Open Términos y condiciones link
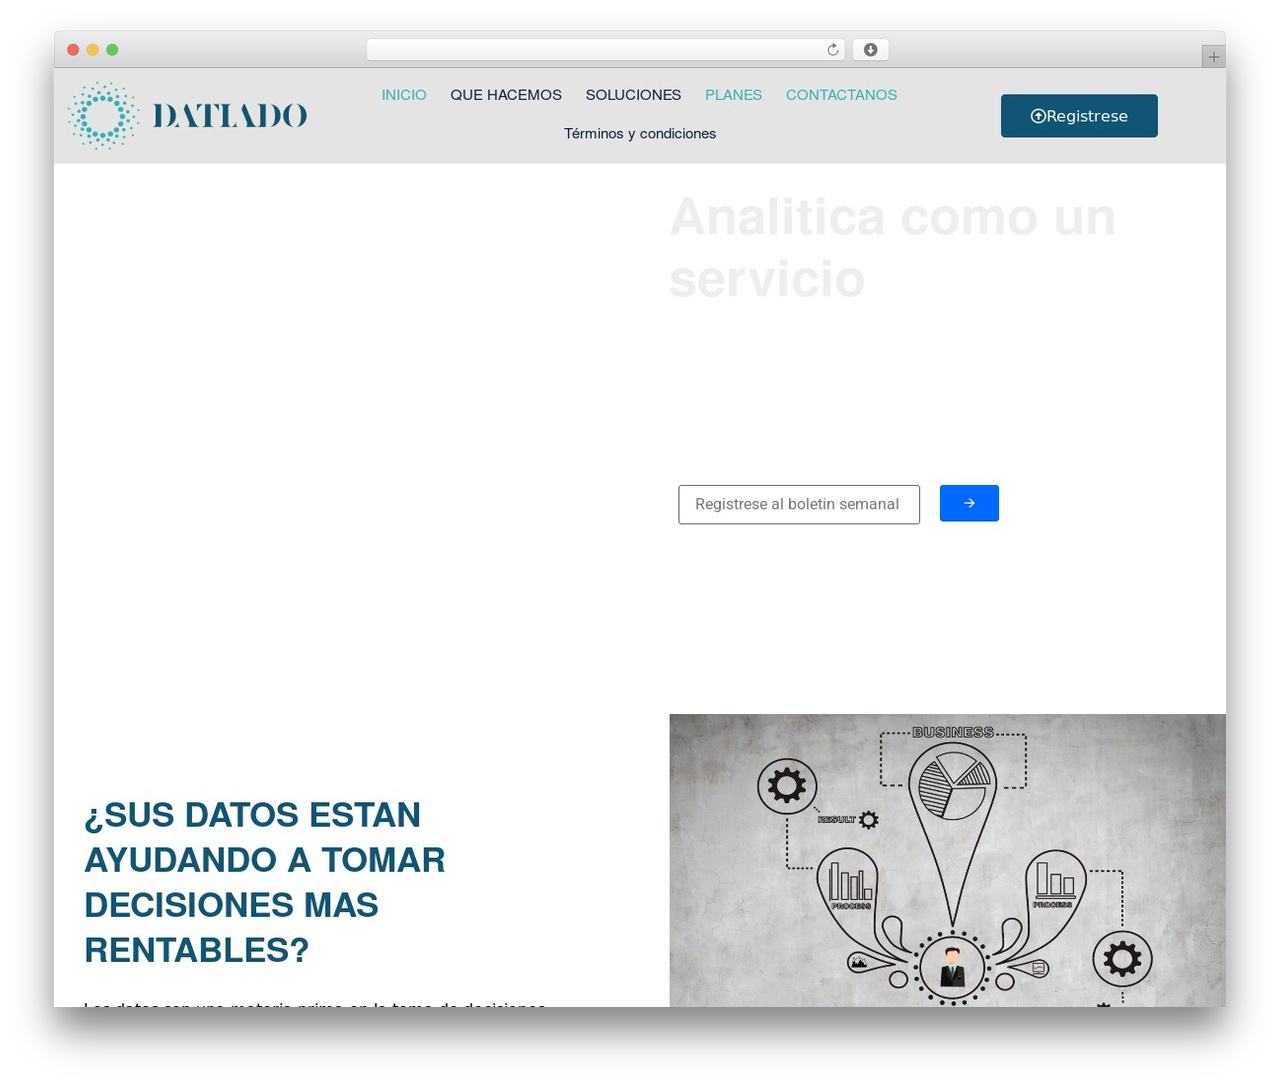1280x1084 pixels. click(640, 134)
